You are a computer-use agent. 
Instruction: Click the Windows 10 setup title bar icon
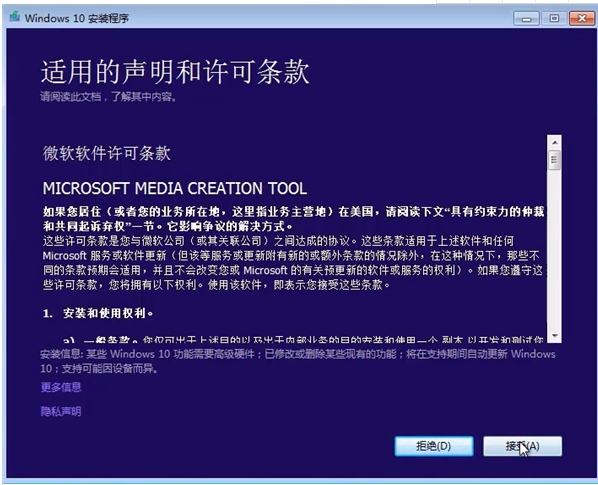pyautogui.click(x=14, y=17)
